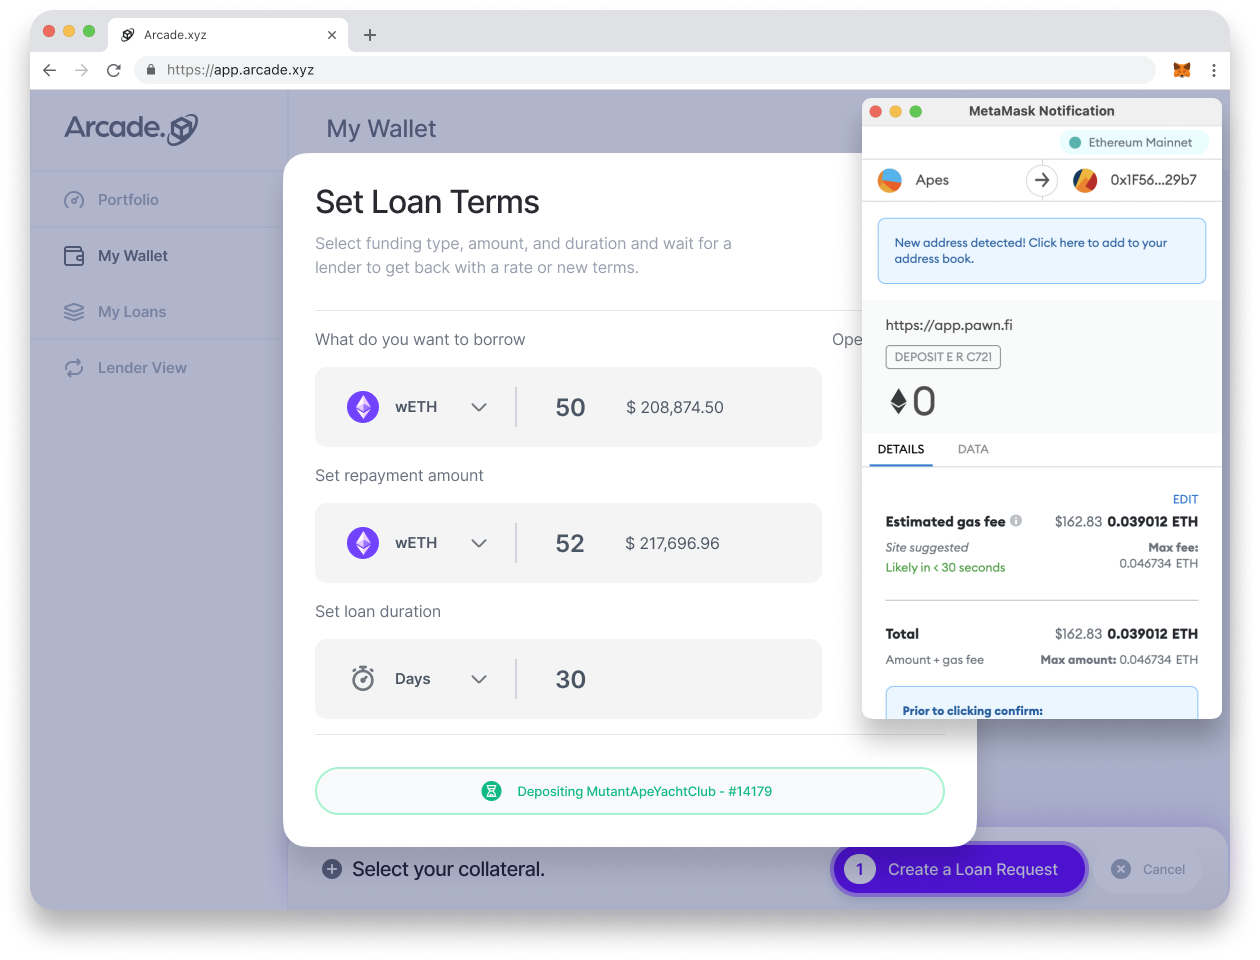Click the X icon on Cancel button

[1121, 870]
